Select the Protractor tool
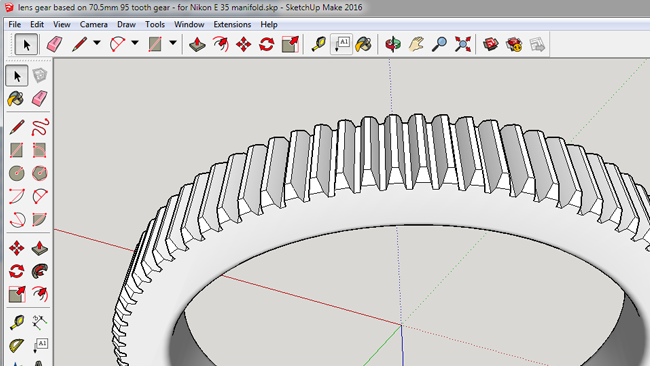Screen dimensions: 650x366 pos(17,346)
